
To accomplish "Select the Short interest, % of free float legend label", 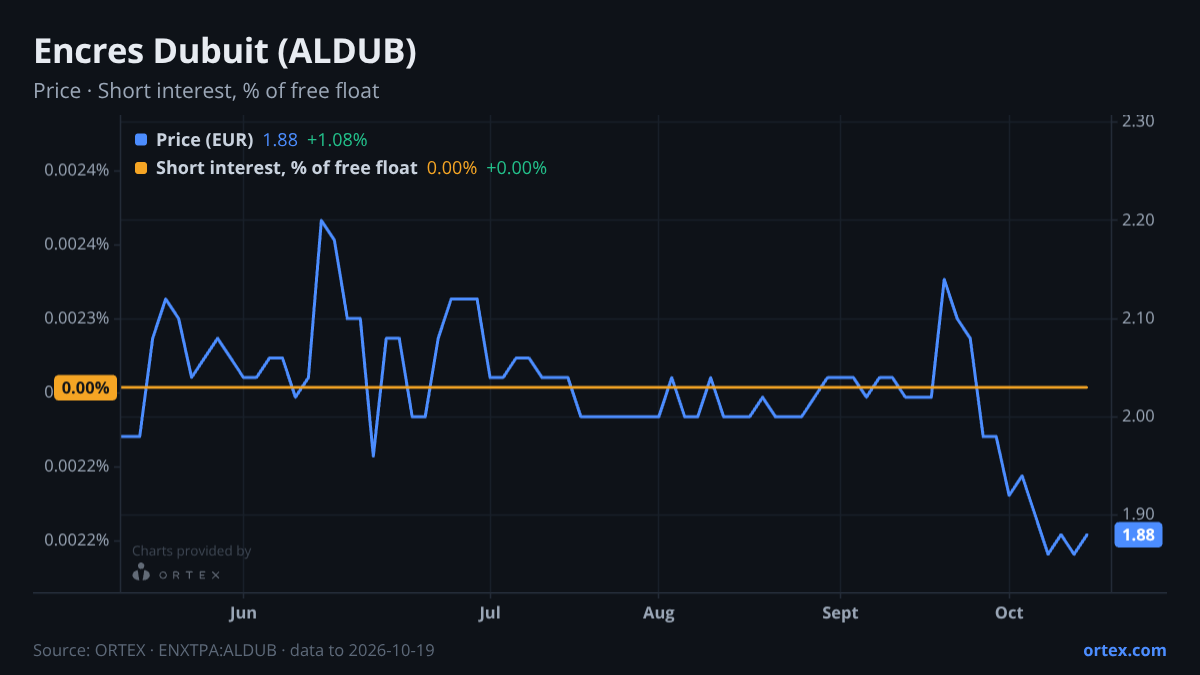I will coord(286,168).
